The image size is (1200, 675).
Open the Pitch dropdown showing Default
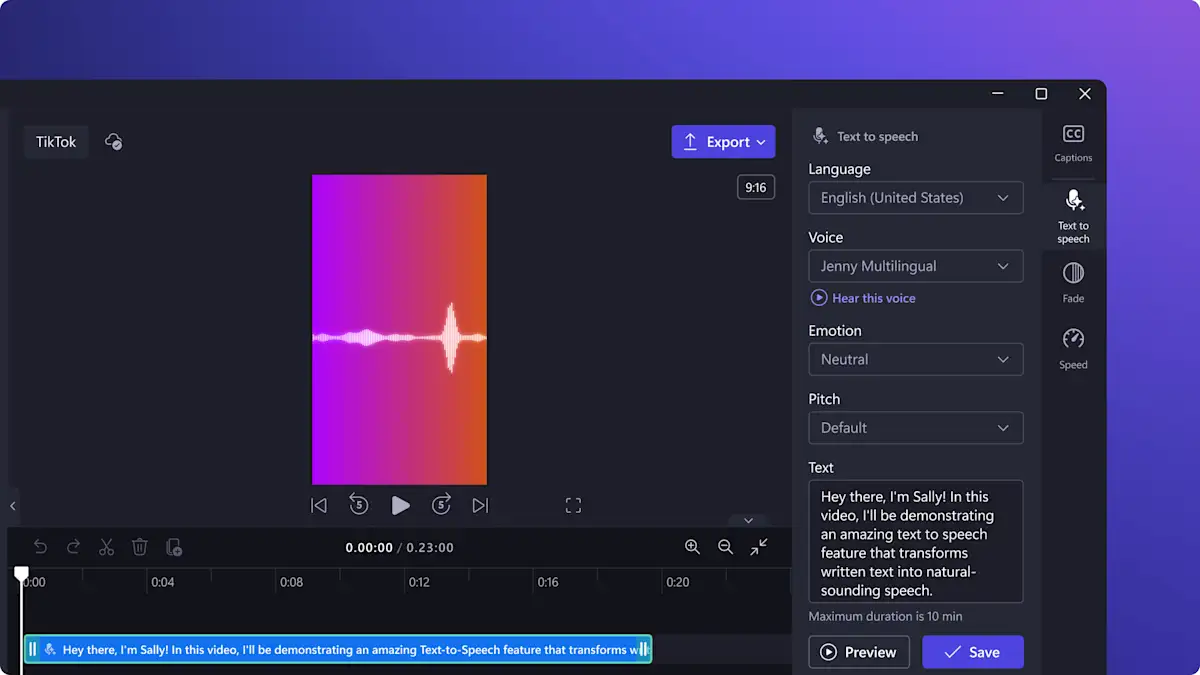coord(915,427)
